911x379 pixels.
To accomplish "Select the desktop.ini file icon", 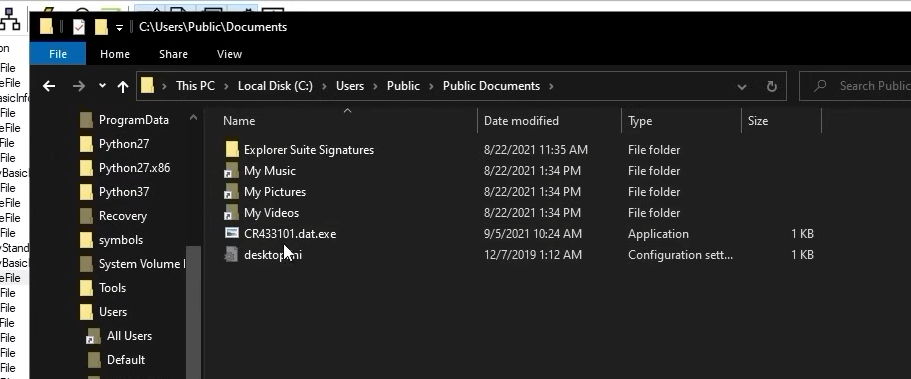I will click(231, 255).
